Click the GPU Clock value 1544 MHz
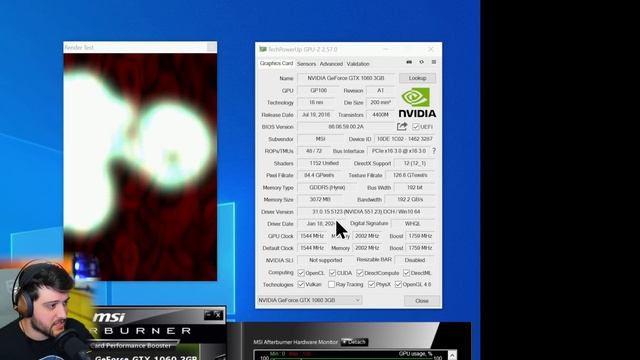Screen dimensions: 640x360 click(312, 236)
